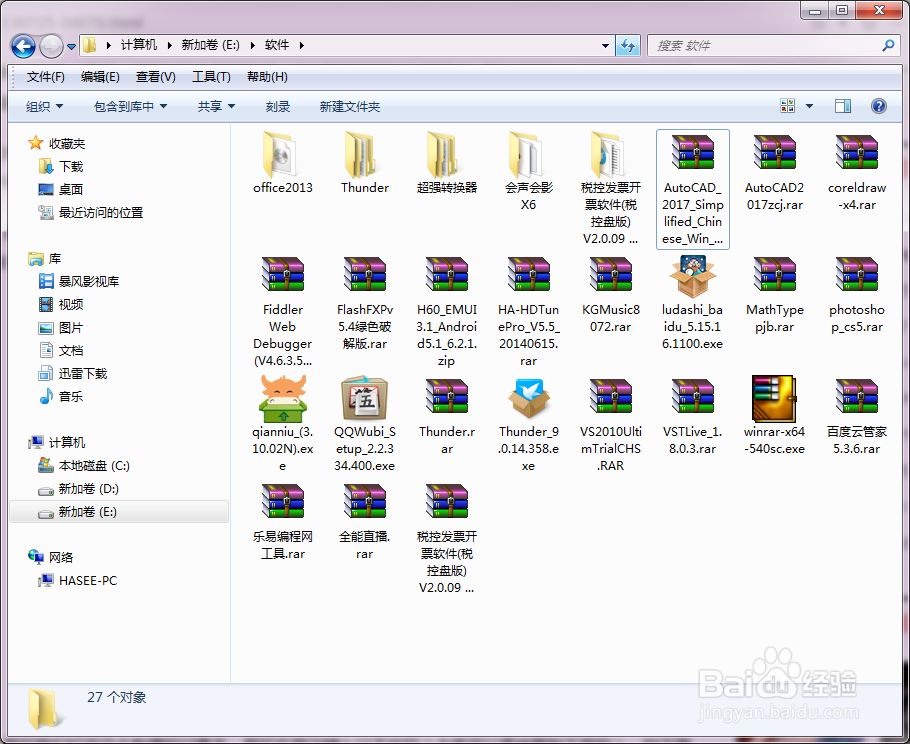Open the 查看(V) menu
910x744 pixels.
click(x=155, y=77)
